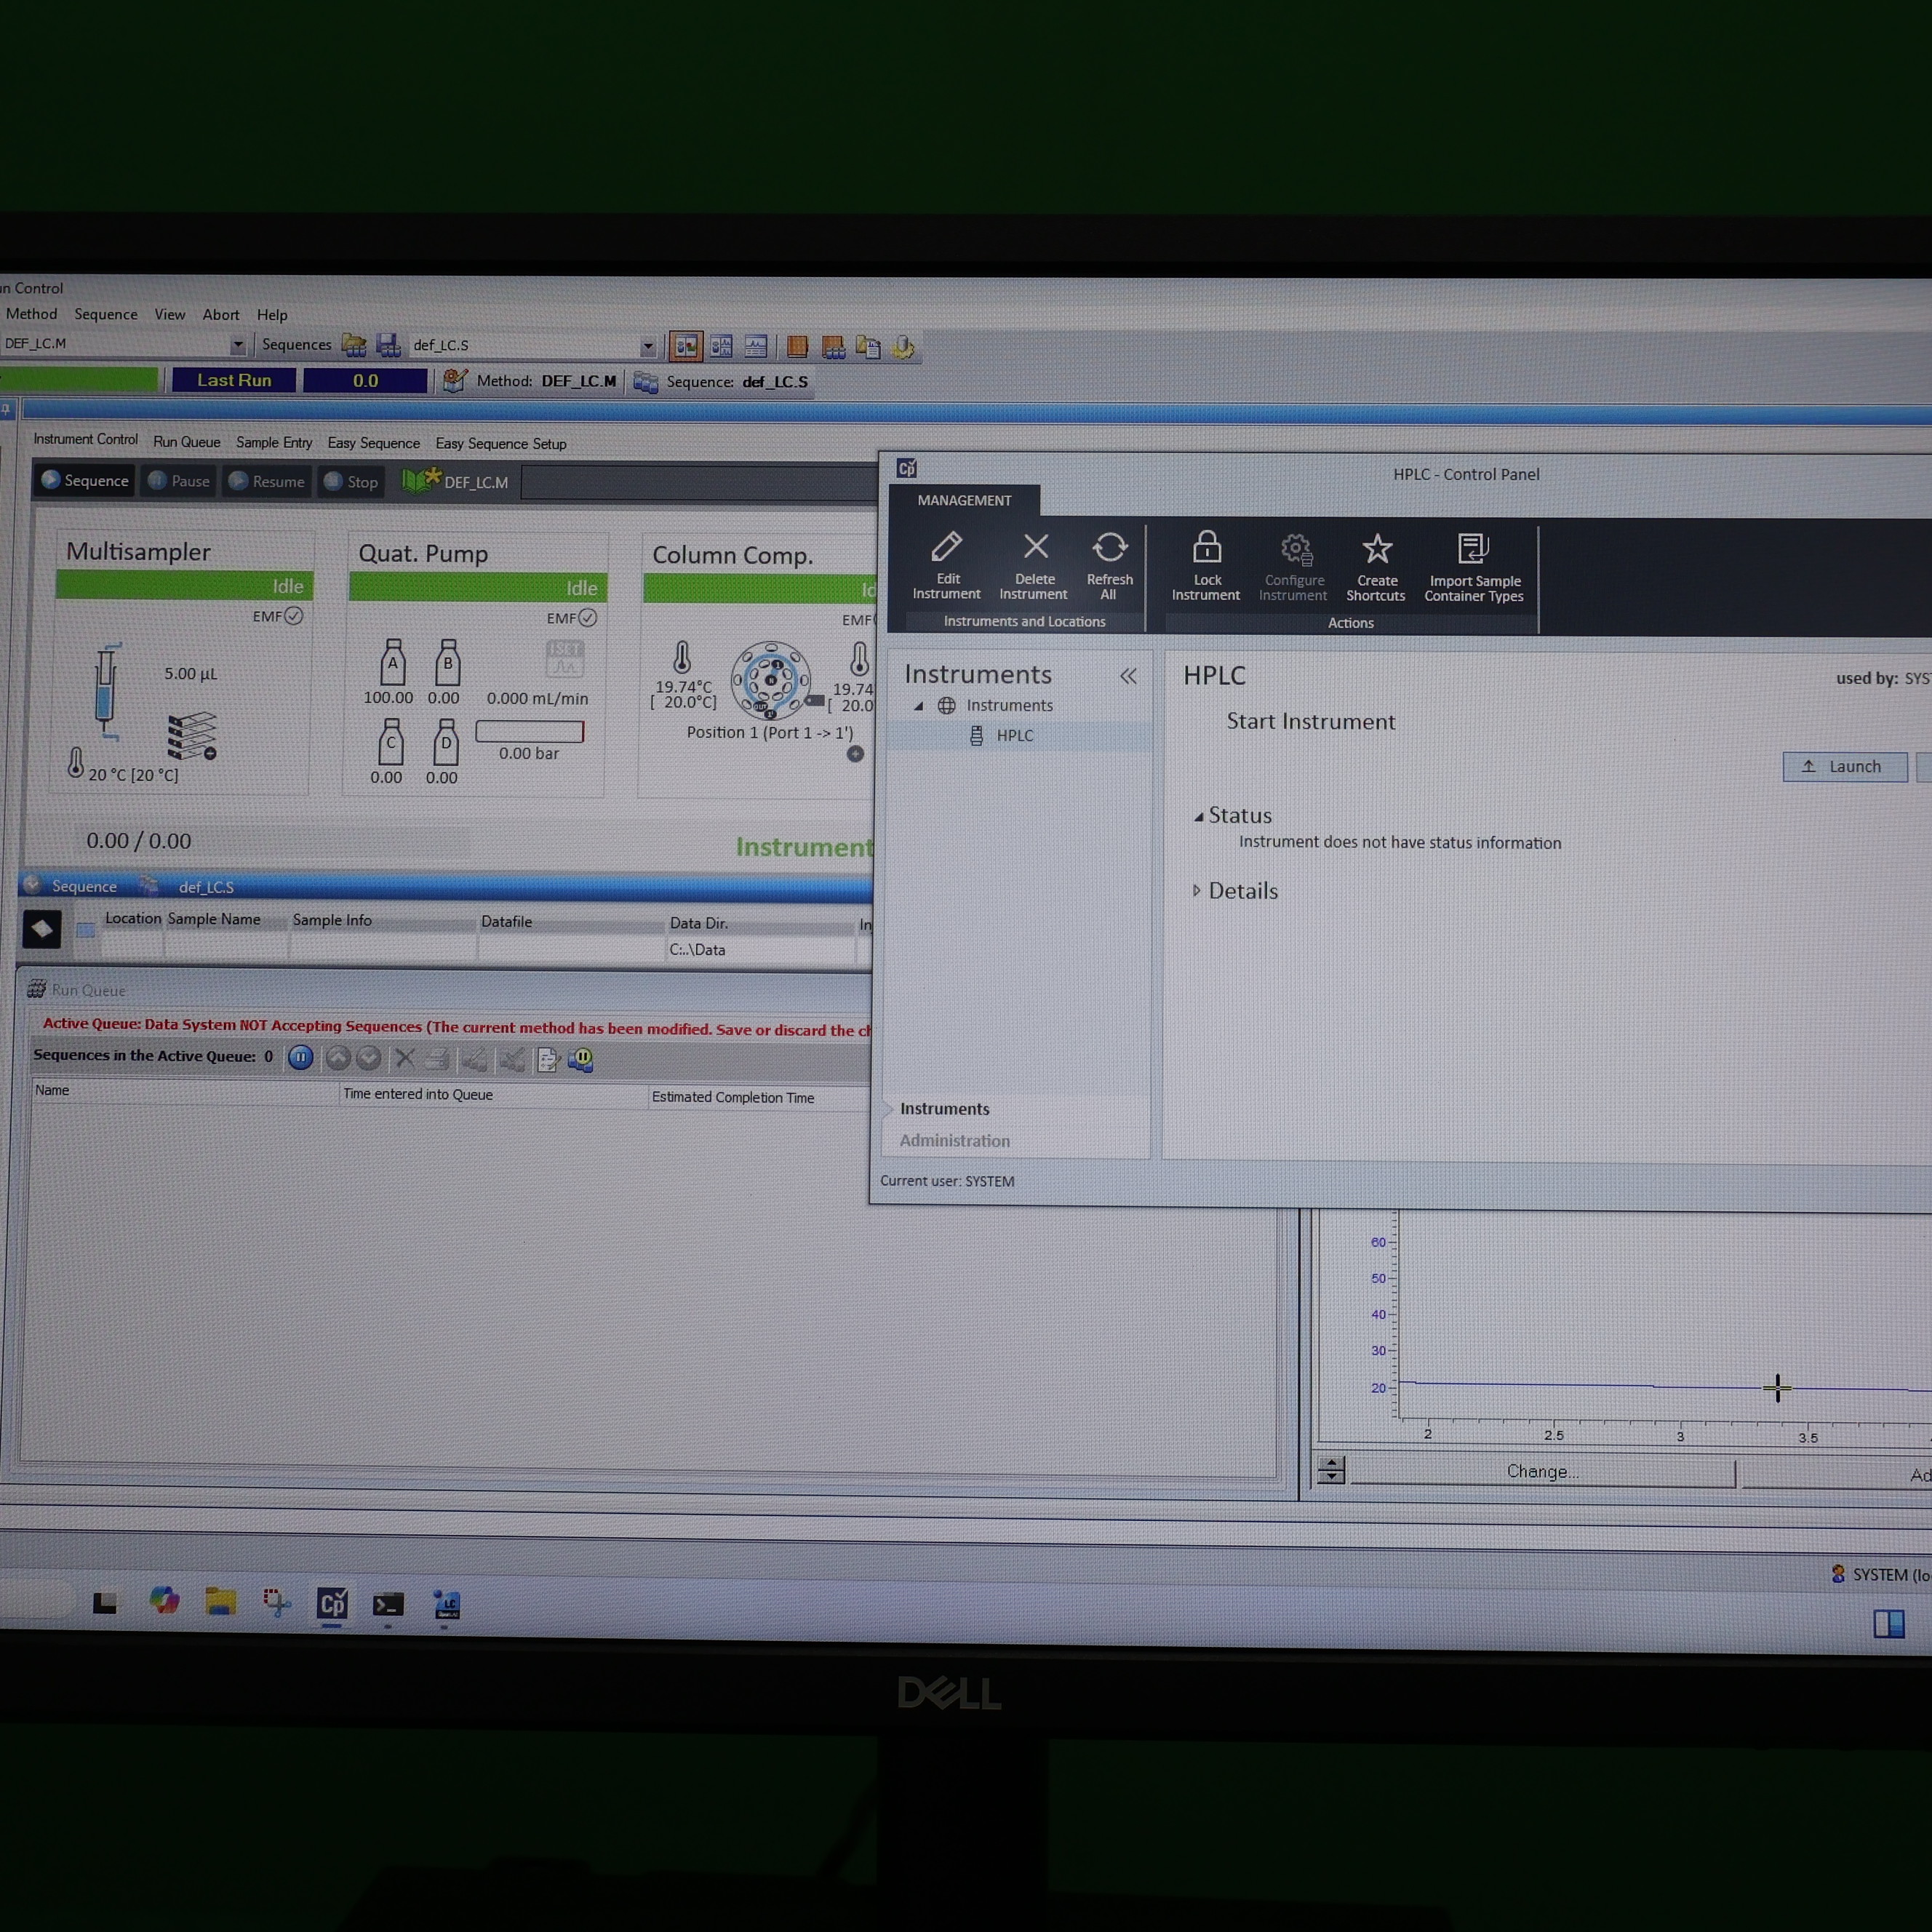The image size is (1932, 1932).
Task: Click the pump pressure bar indicator
Action: pos(529,731)
